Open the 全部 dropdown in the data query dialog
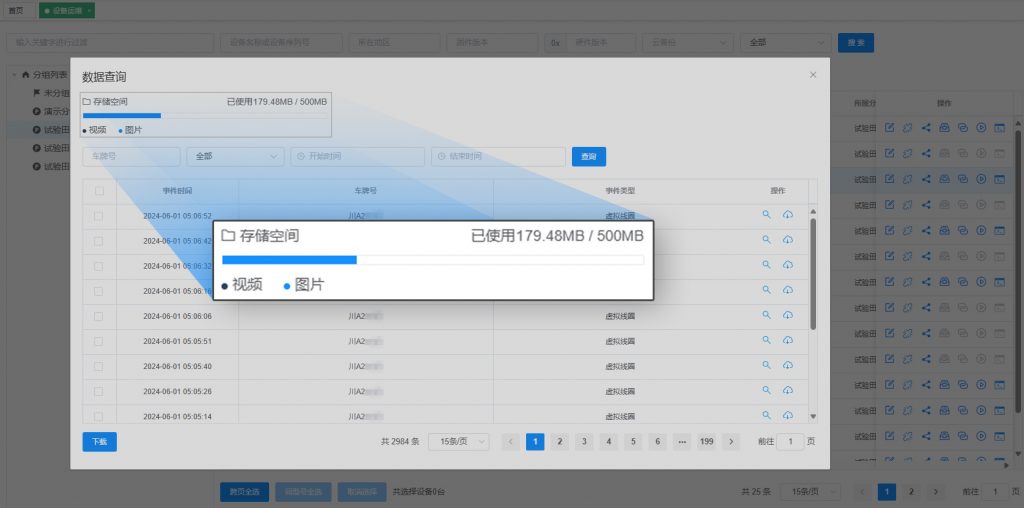 235,157
